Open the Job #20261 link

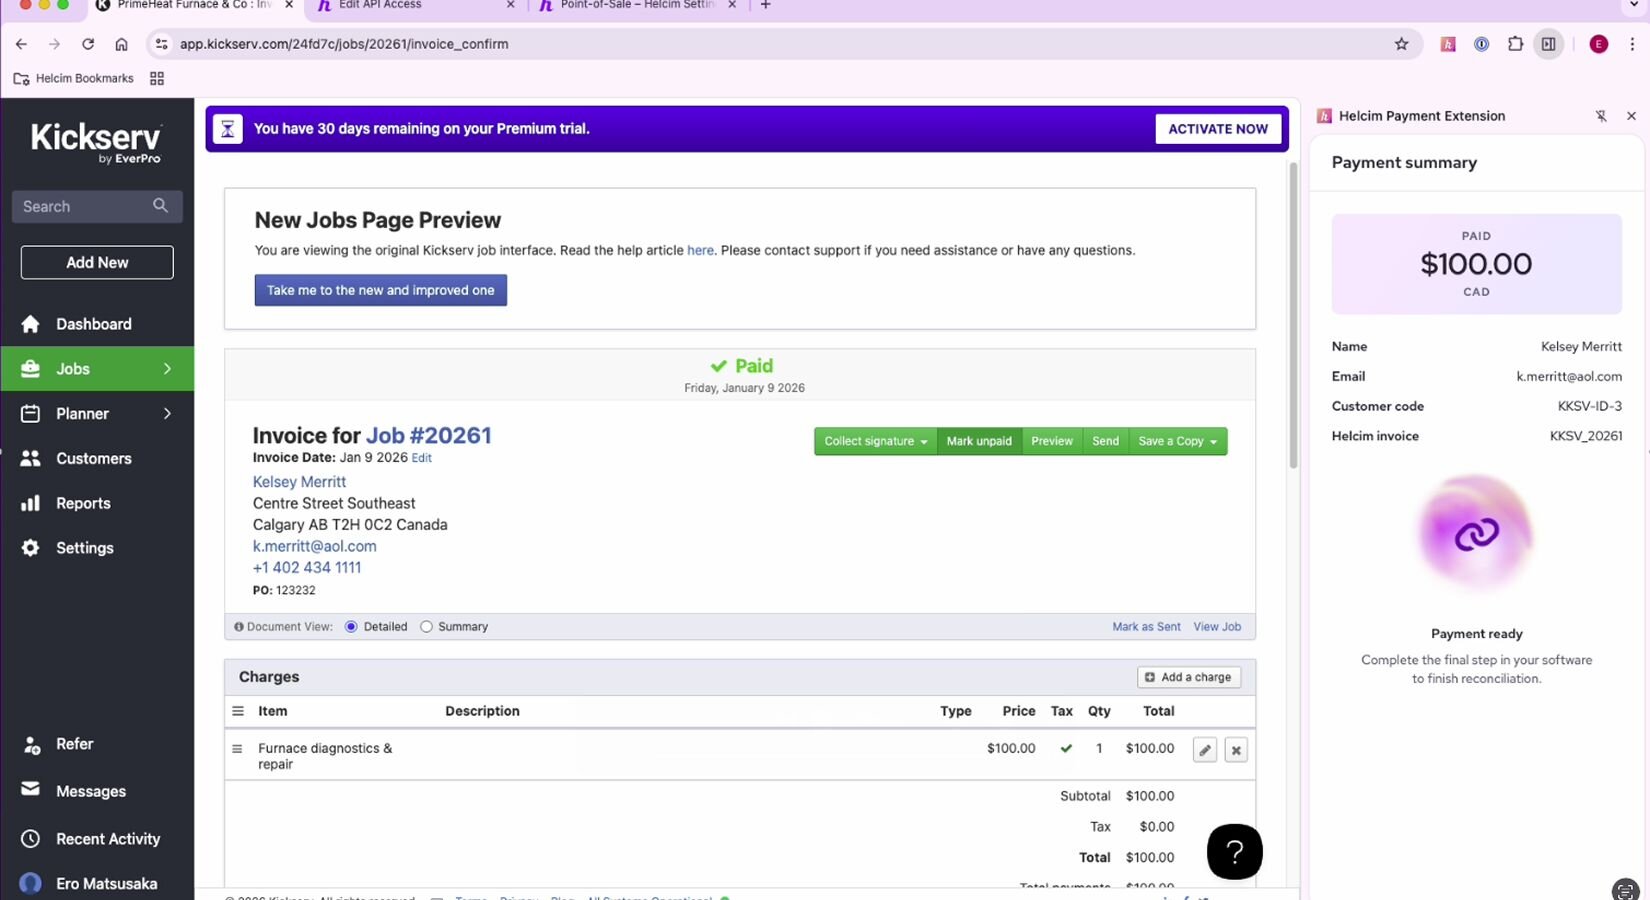click(428, 436)
